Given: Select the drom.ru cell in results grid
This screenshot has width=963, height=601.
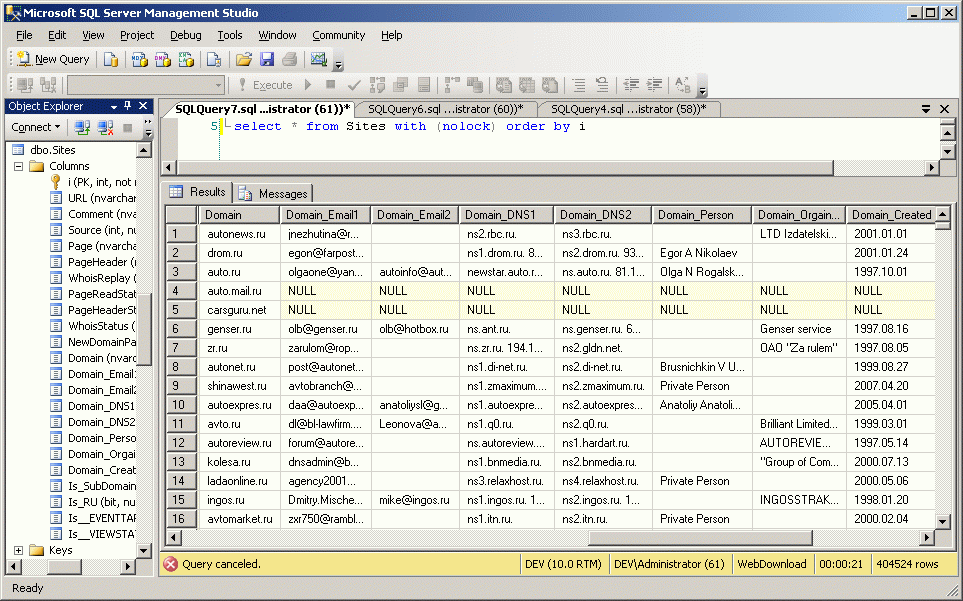Looking at the screenshot, I should [238, 252].
